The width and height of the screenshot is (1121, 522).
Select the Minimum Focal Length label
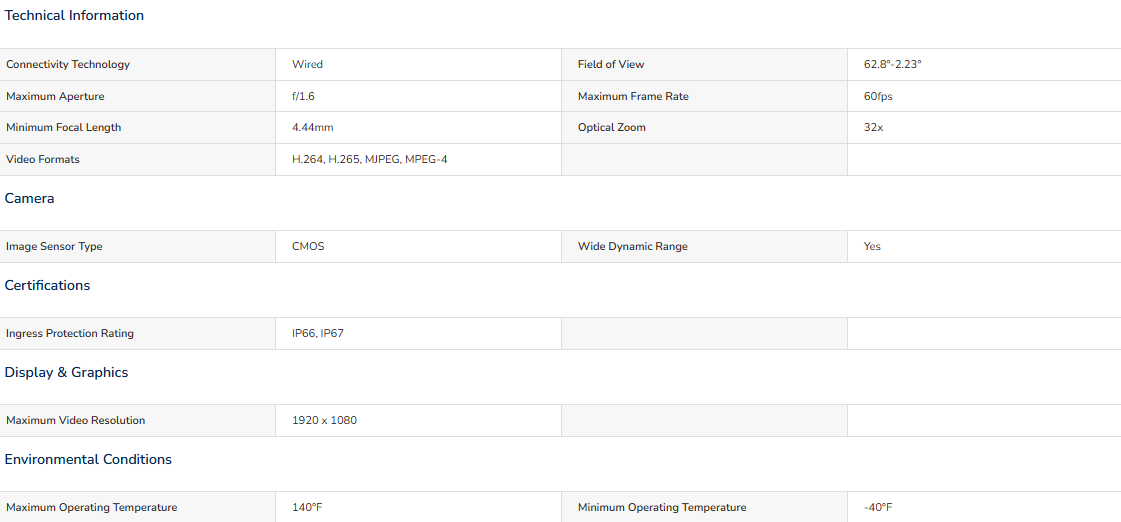(64, 127)
